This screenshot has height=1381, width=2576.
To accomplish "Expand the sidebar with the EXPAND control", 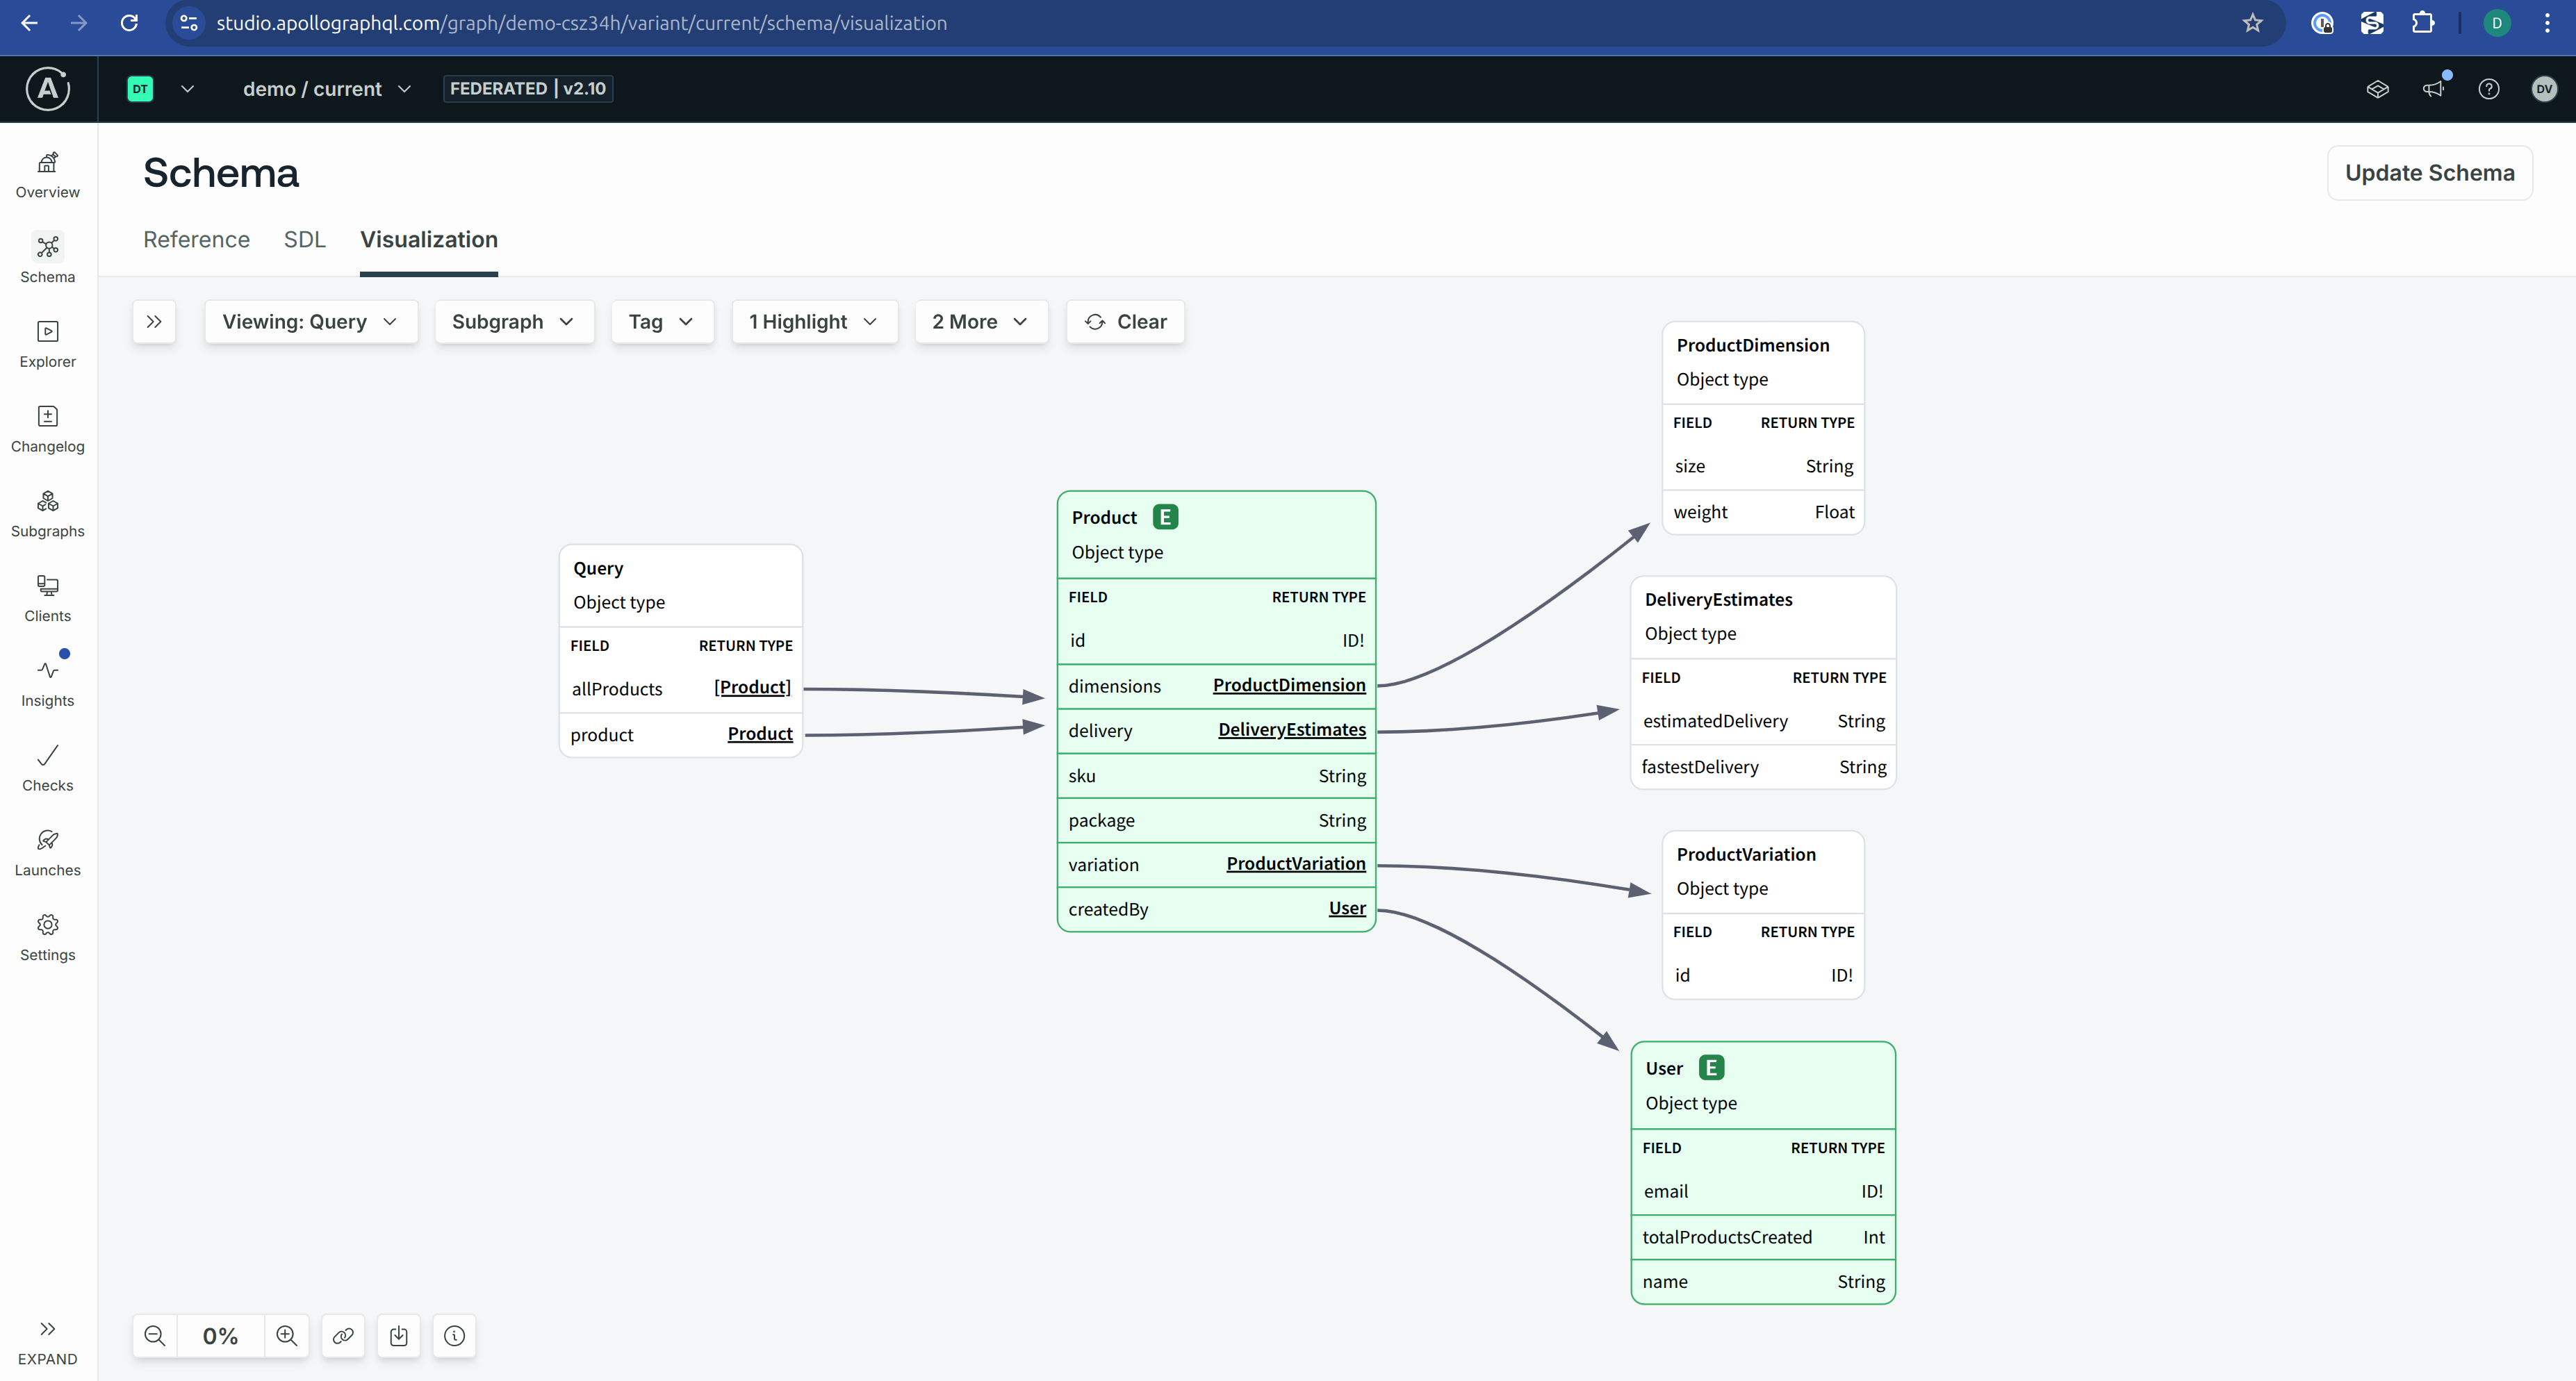I will [47, 1342].
